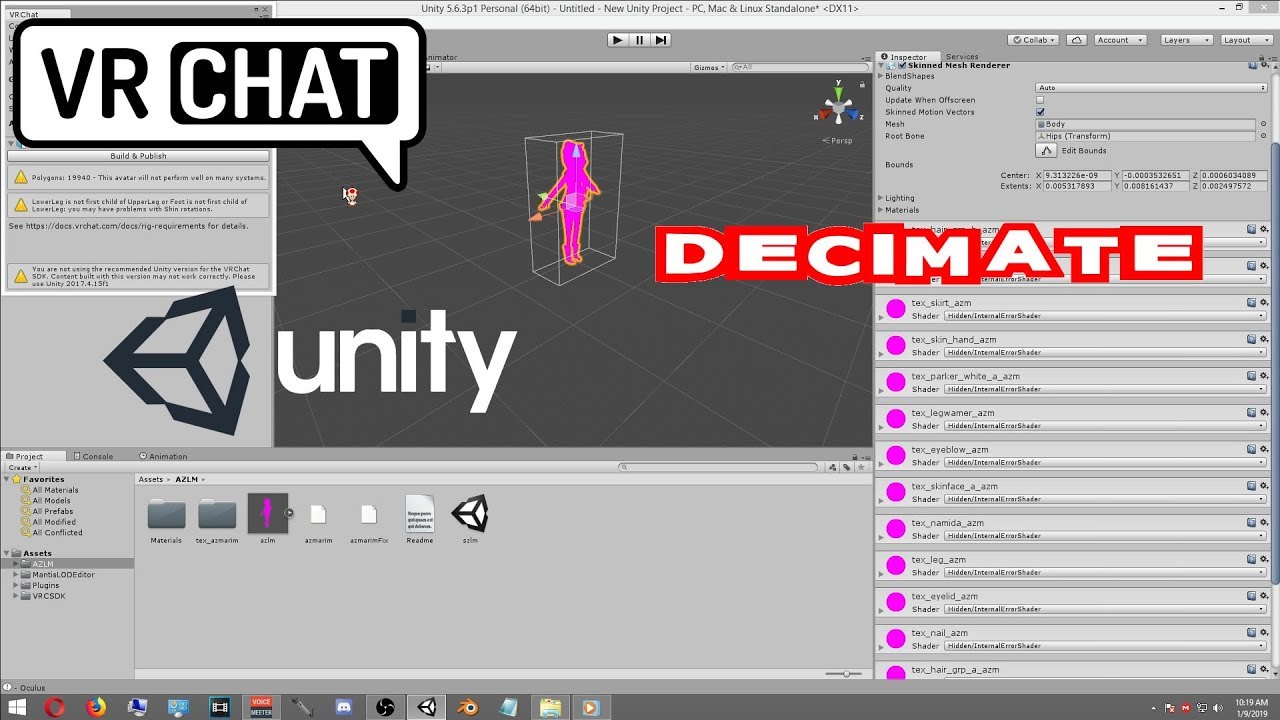Select All Prefabs under Favorites
The height and width of the screenshot is (720, 1280).
(52, 511)
